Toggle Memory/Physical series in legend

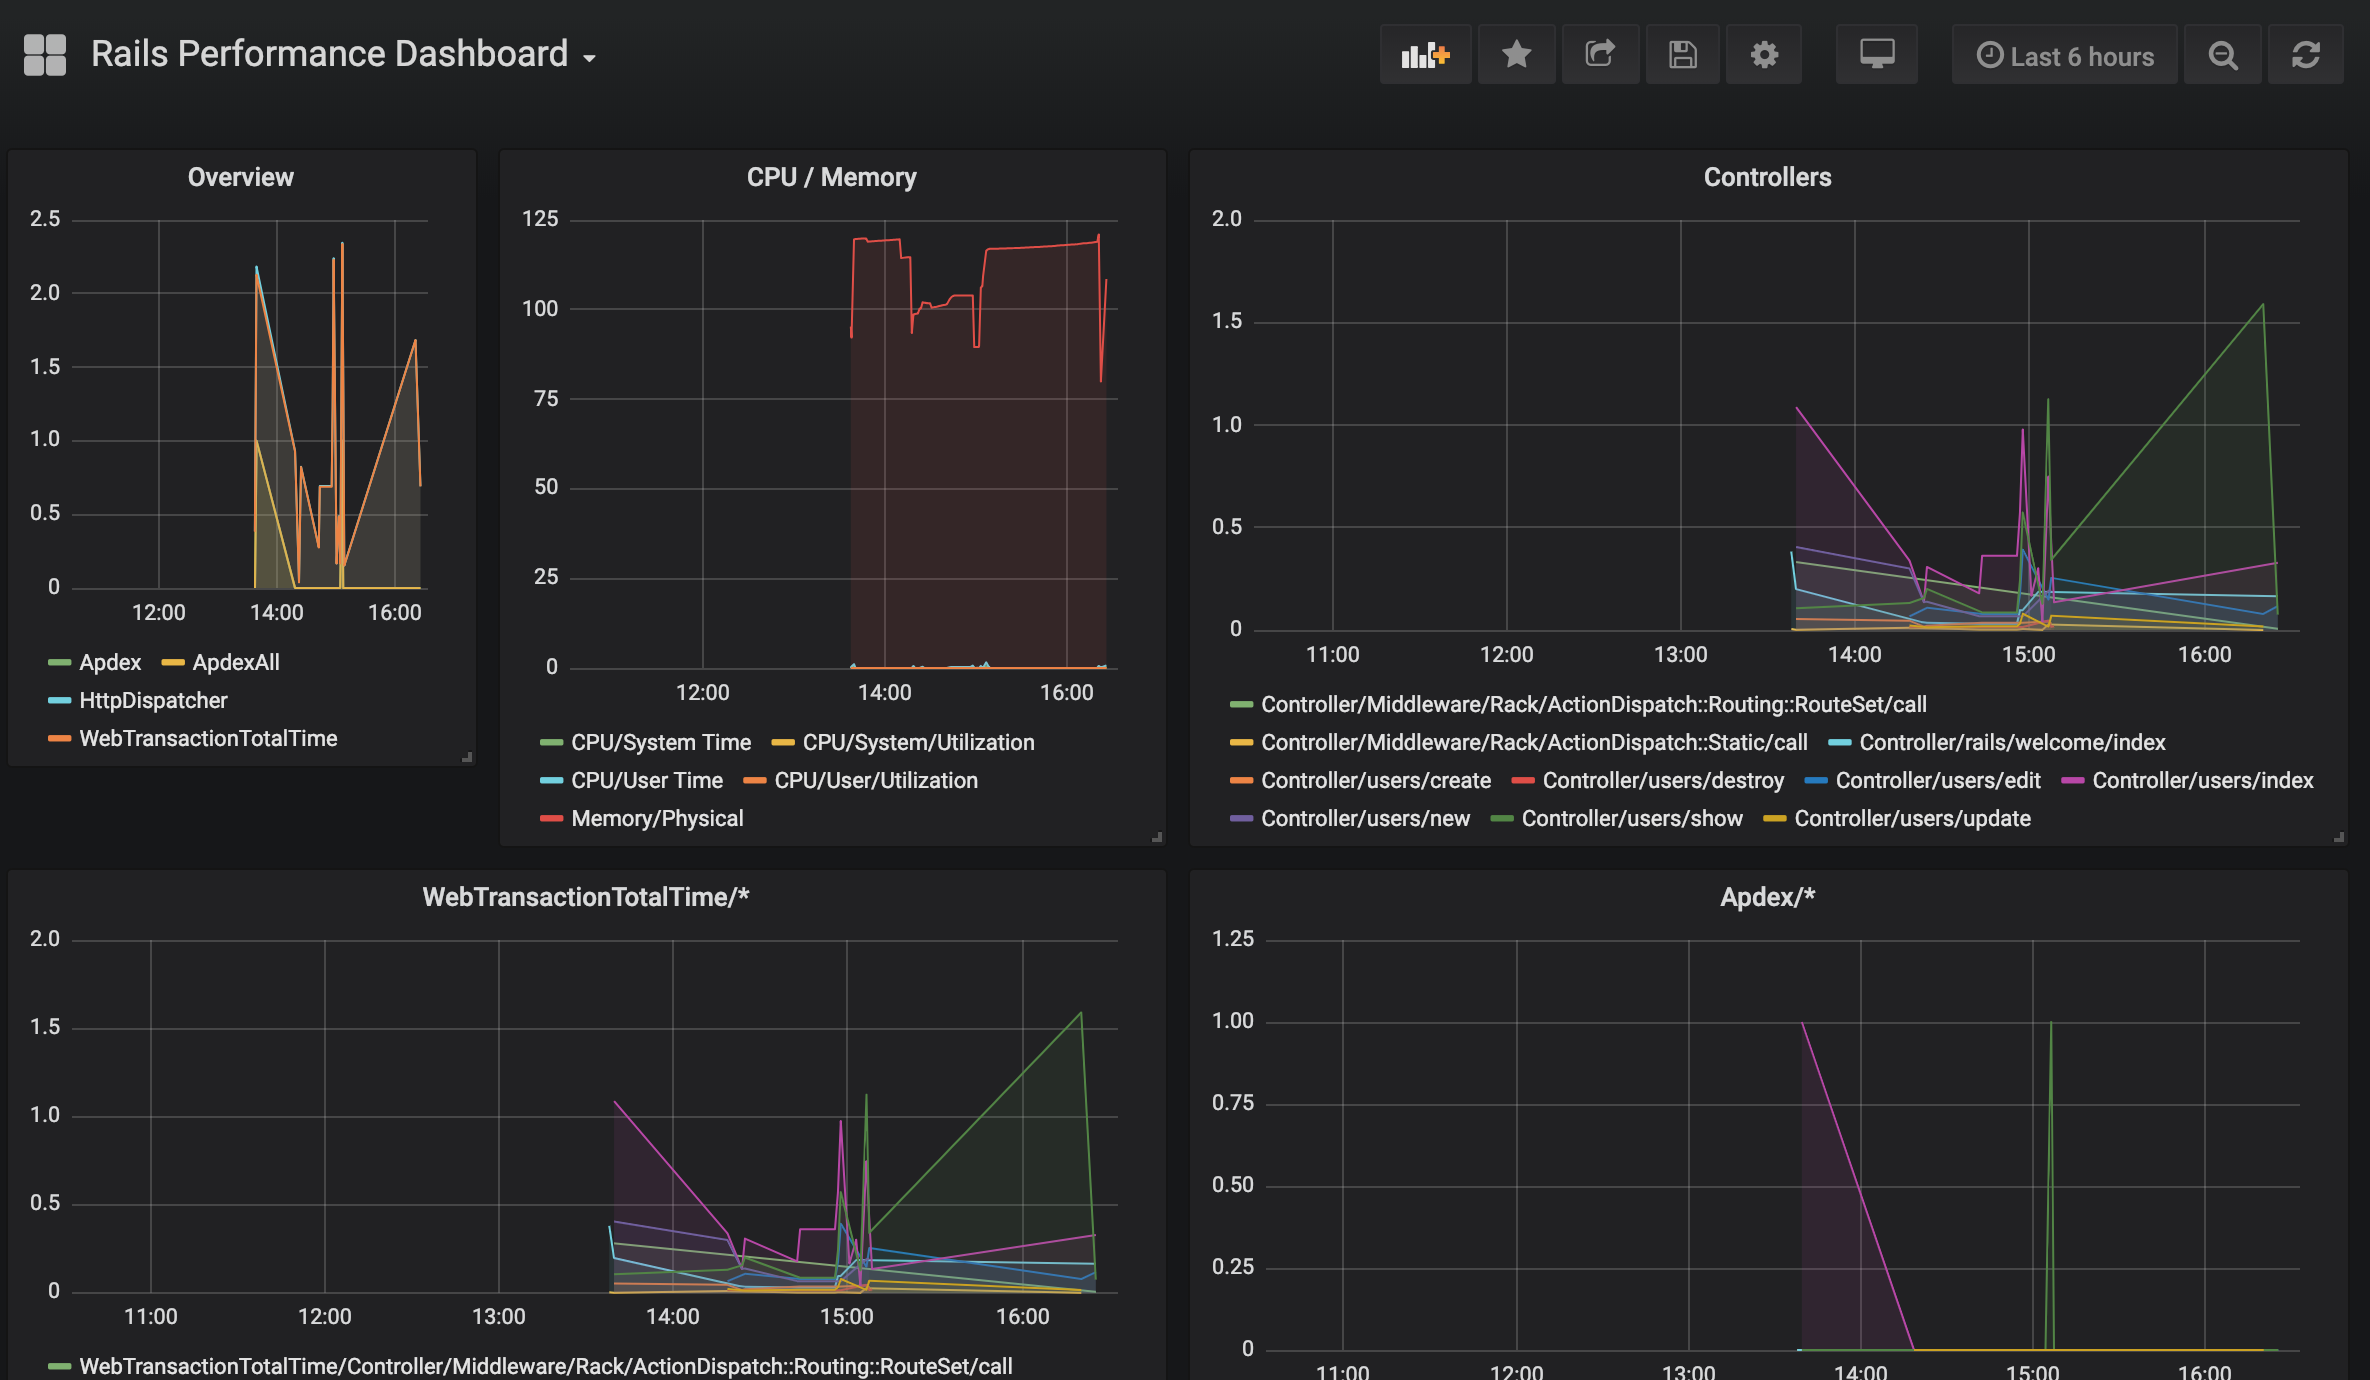[x=657, y=819]
